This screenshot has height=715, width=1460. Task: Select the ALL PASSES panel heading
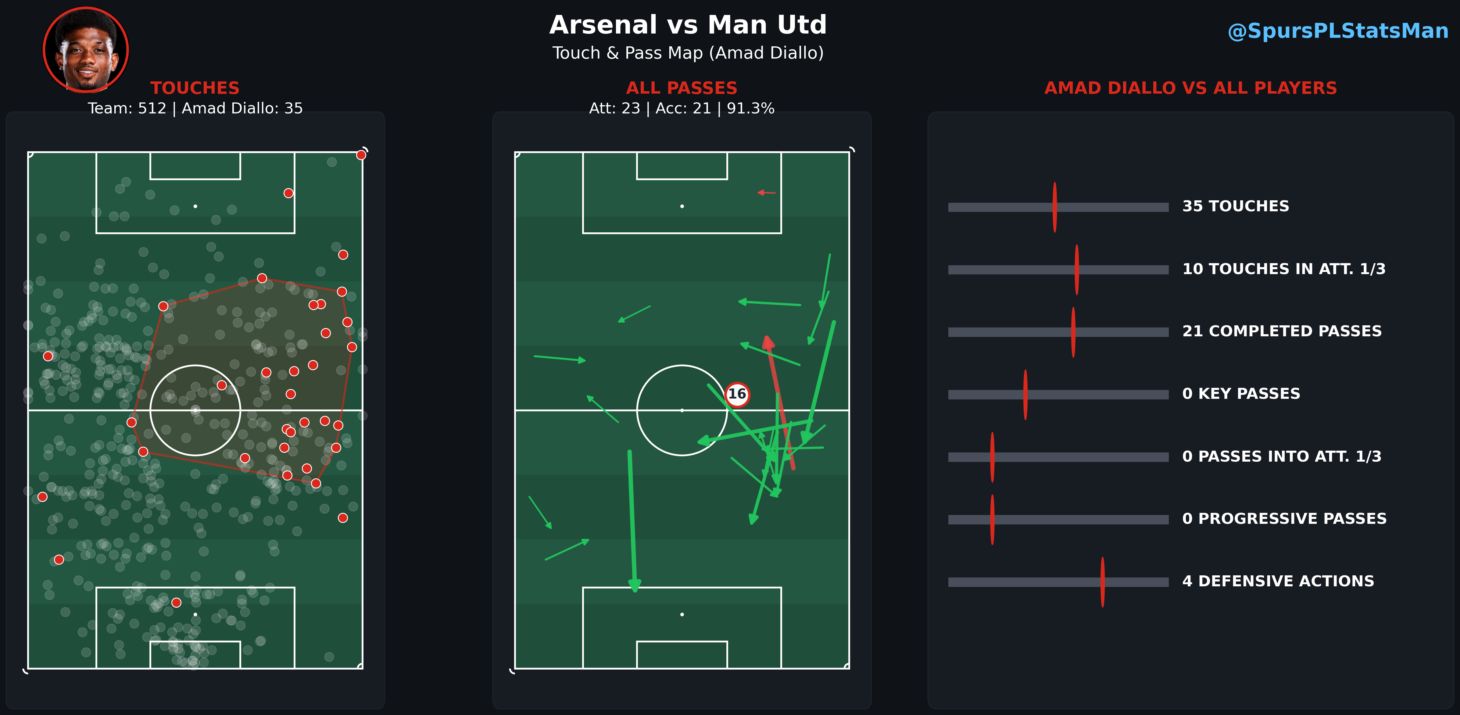681,88
